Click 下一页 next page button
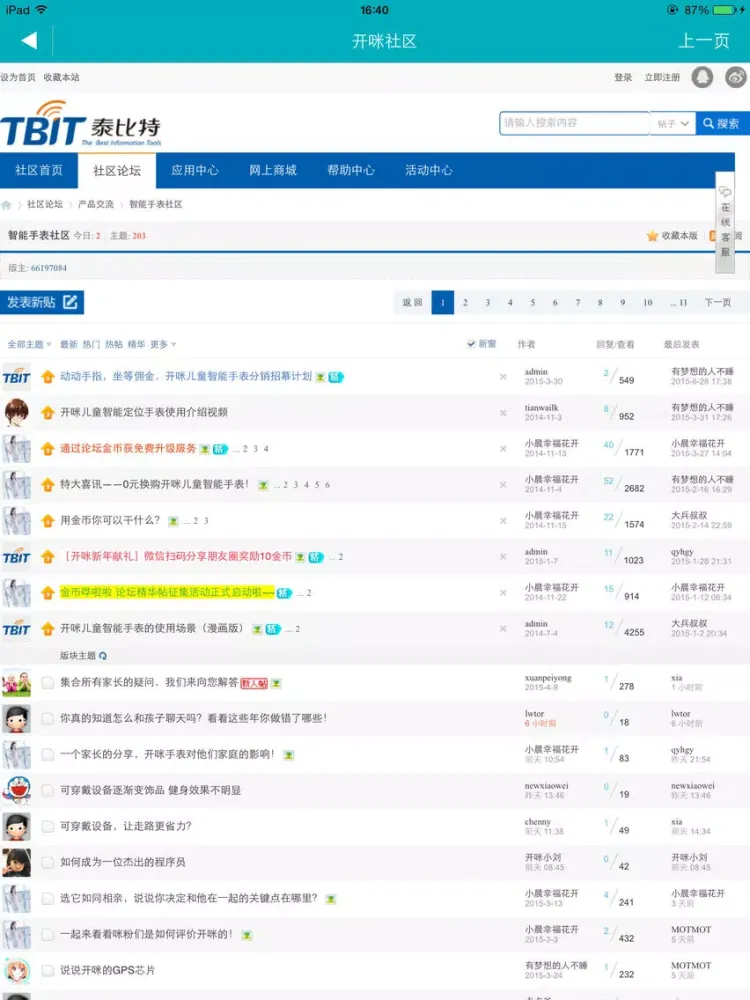Viewport: 750px width, 1000px height. click(x=717, y=302)
